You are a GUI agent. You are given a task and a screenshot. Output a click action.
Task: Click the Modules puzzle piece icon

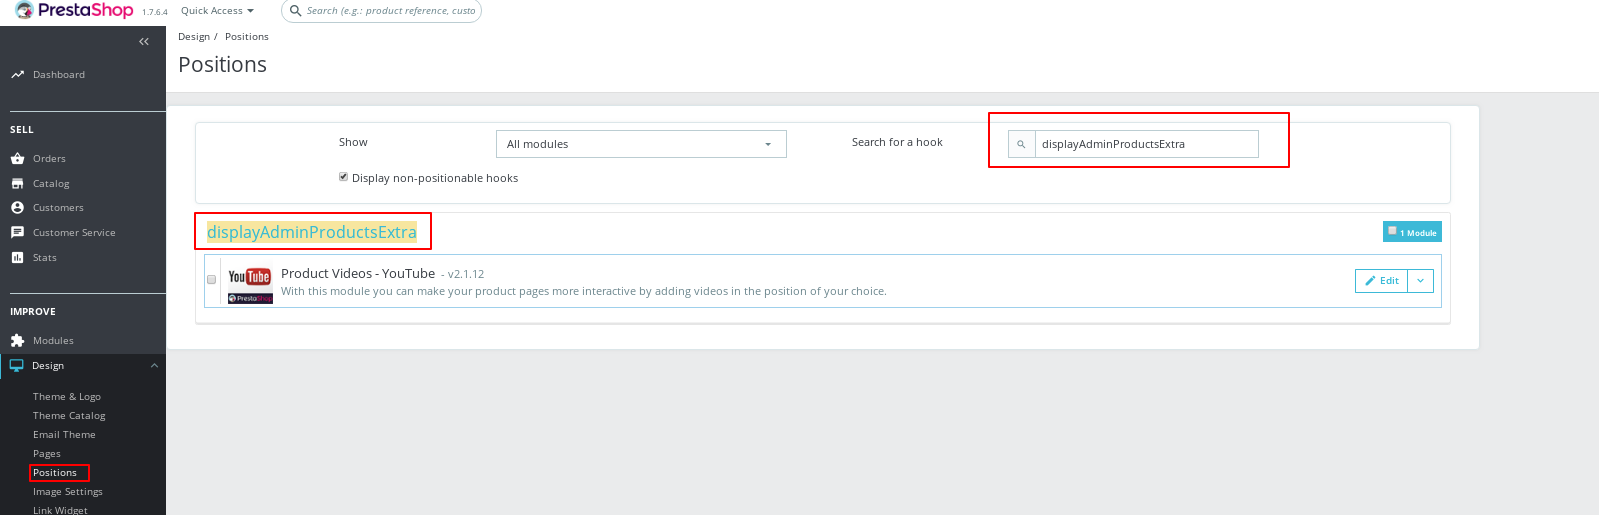click(x=17, y=340)
